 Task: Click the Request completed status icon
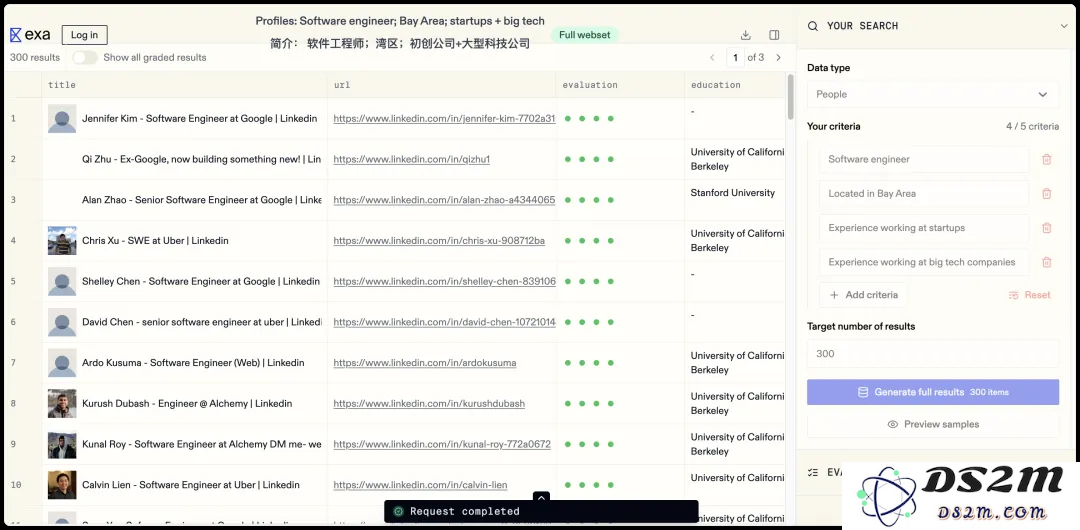[x=397, y=511]
